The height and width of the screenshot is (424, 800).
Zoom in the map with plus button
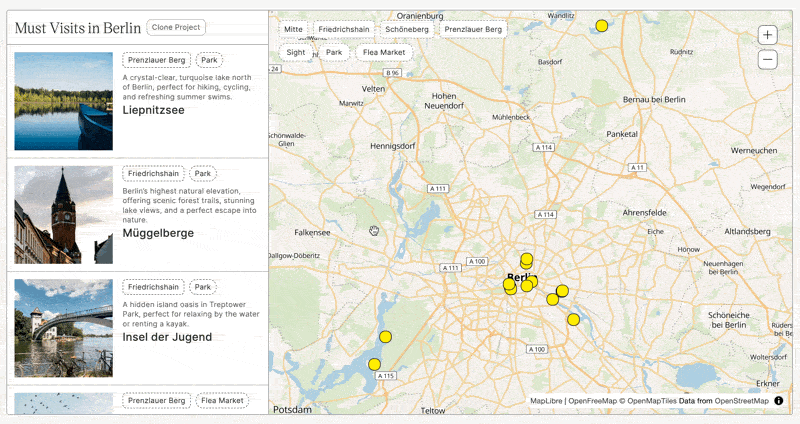[767, 35]
